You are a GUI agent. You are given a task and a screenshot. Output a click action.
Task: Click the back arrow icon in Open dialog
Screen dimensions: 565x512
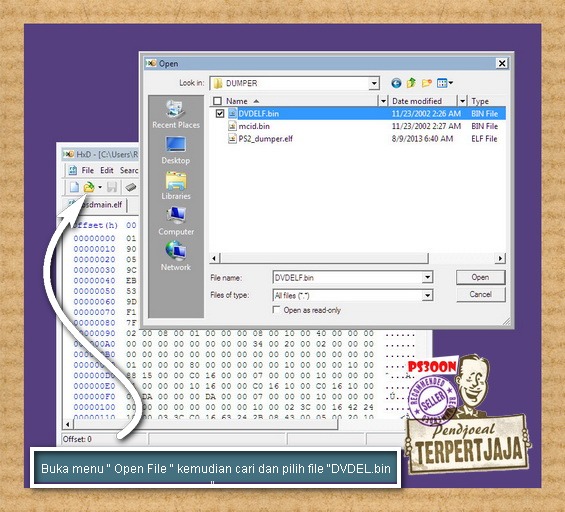(396, 83)
